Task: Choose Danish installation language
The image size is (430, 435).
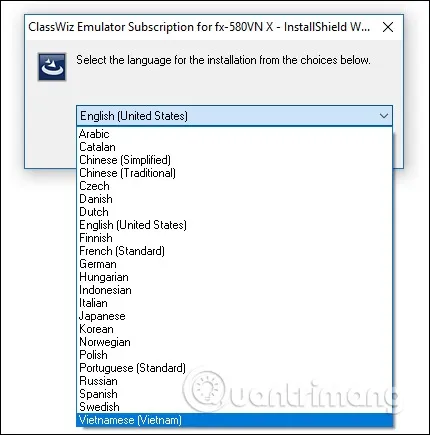Action: tap(234, 199)
